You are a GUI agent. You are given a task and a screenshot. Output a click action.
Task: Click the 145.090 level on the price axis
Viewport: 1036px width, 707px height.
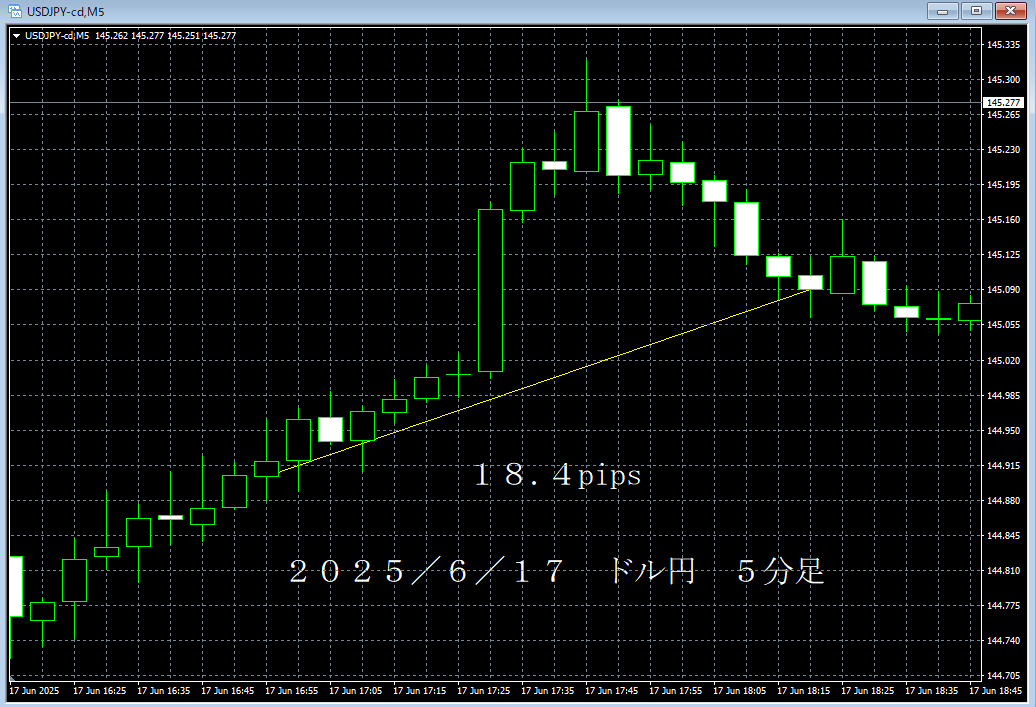point(1002,290)
